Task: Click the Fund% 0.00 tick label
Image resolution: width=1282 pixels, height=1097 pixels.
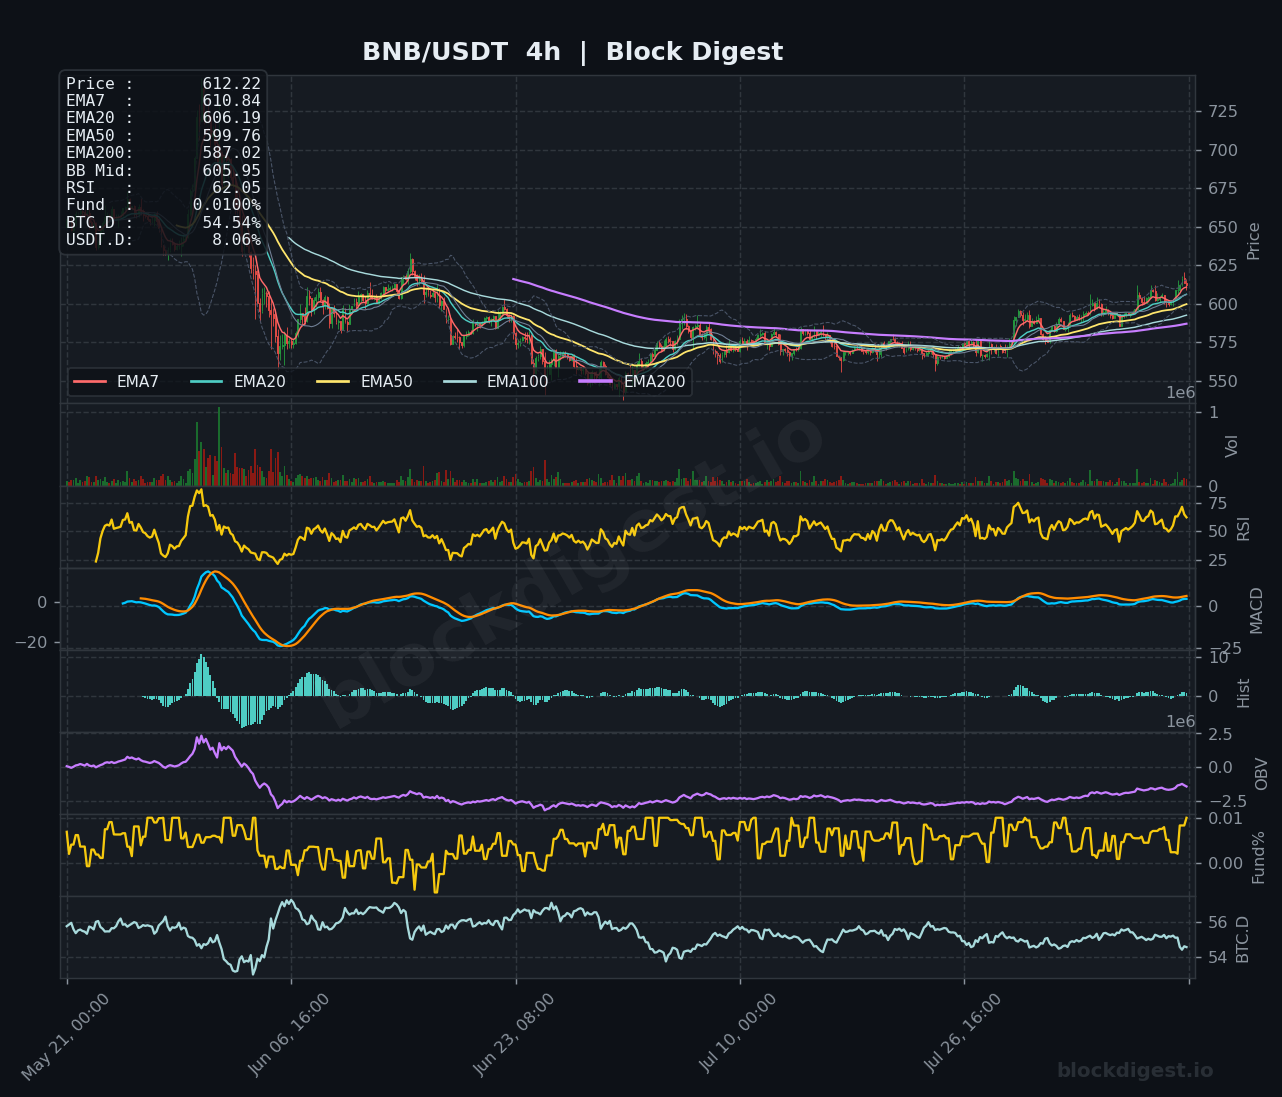Action: pyautogui.click(x=1225, y=863)
